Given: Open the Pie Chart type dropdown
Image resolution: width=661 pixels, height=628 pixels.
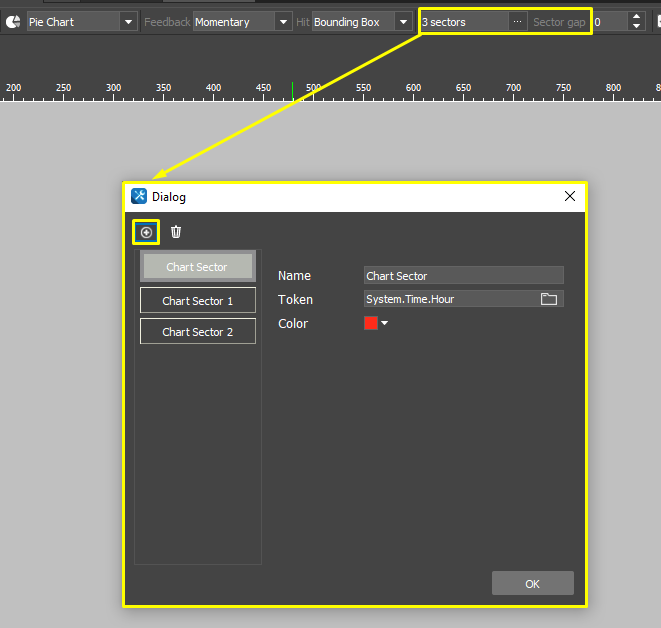Looking at the screenshot, I should tap(128, 21).
